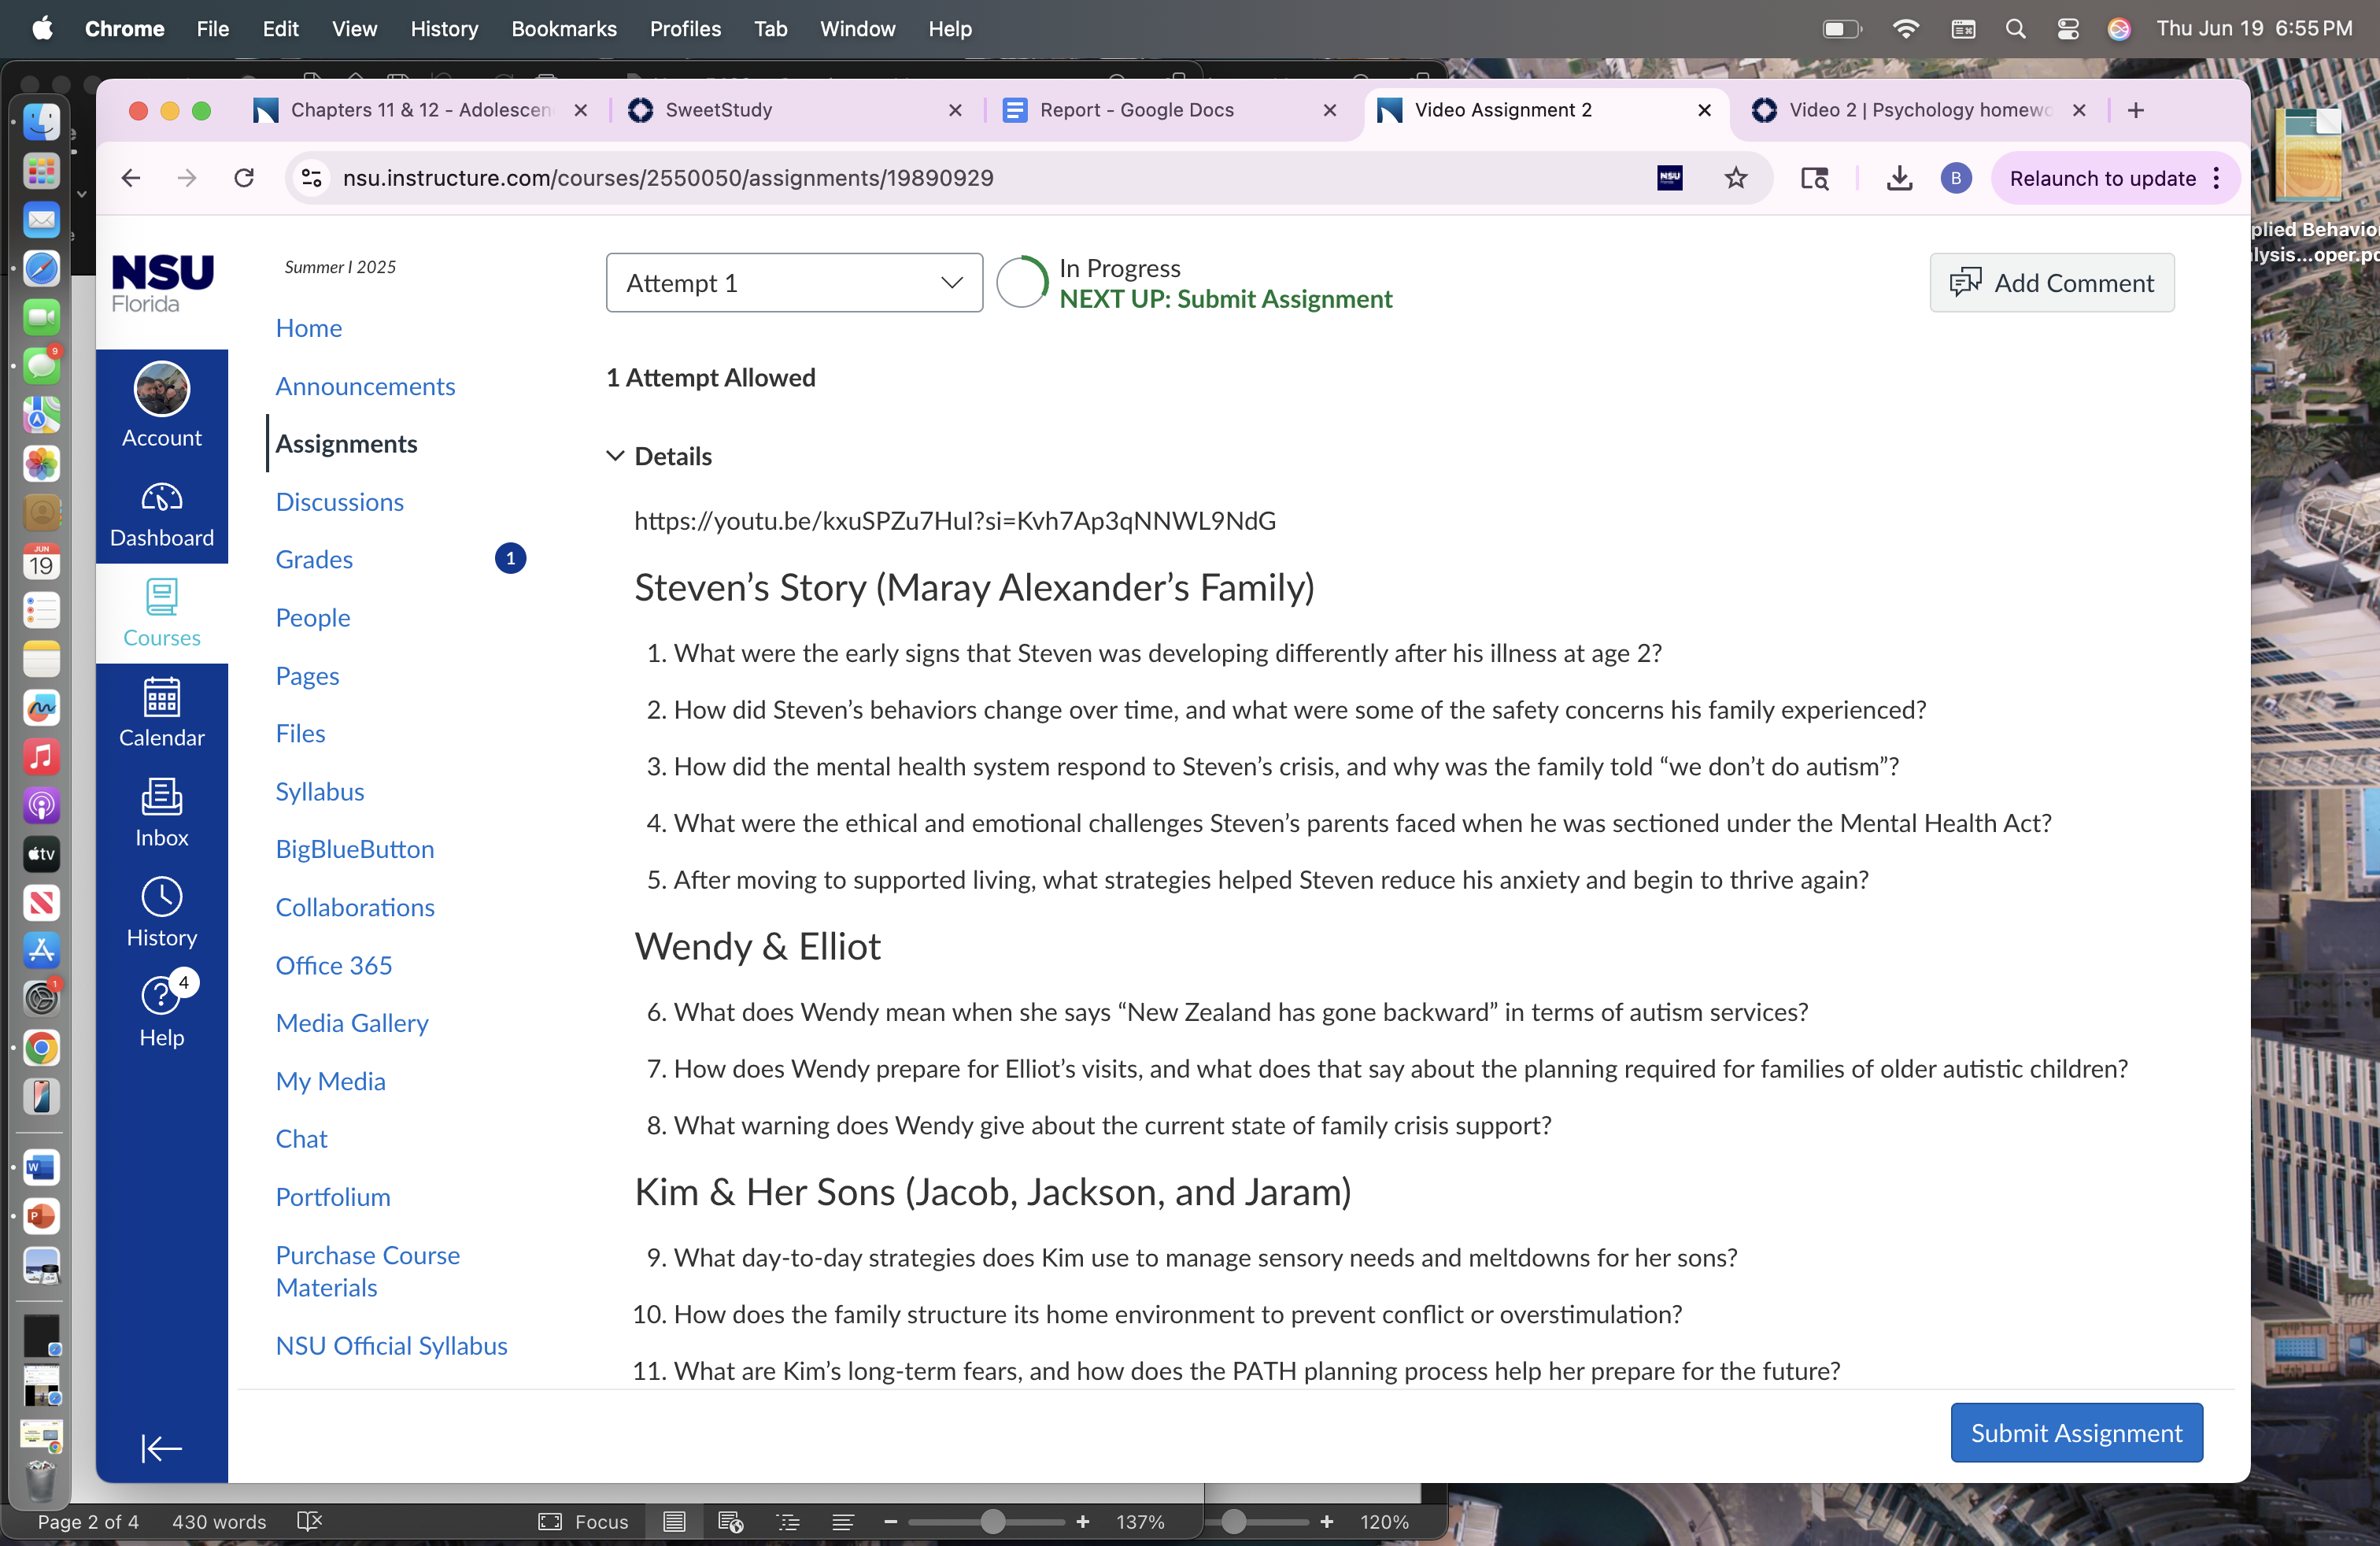The image size is (2380, 1546).
Task: Open Courses in Canvas global navigation
Action: coord(161,613)
